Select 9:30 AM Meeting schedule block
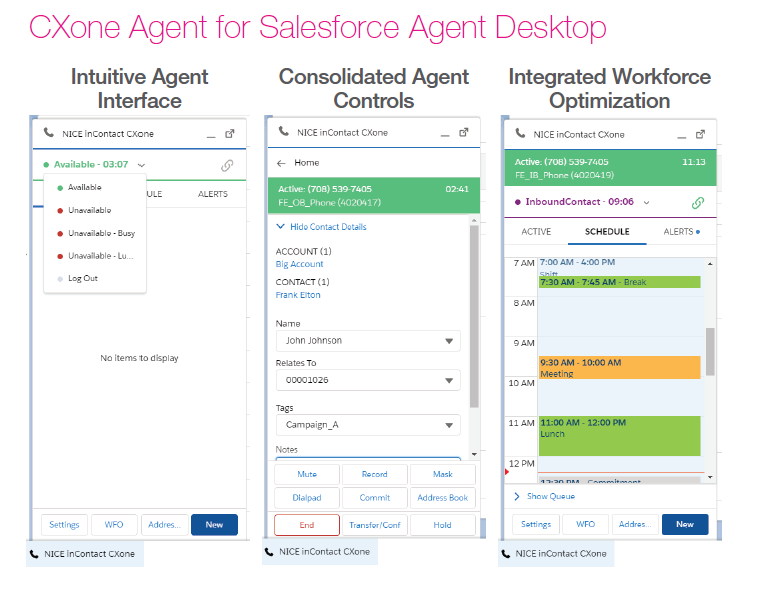Screen dimensions: 762x590 coord(620,368)
